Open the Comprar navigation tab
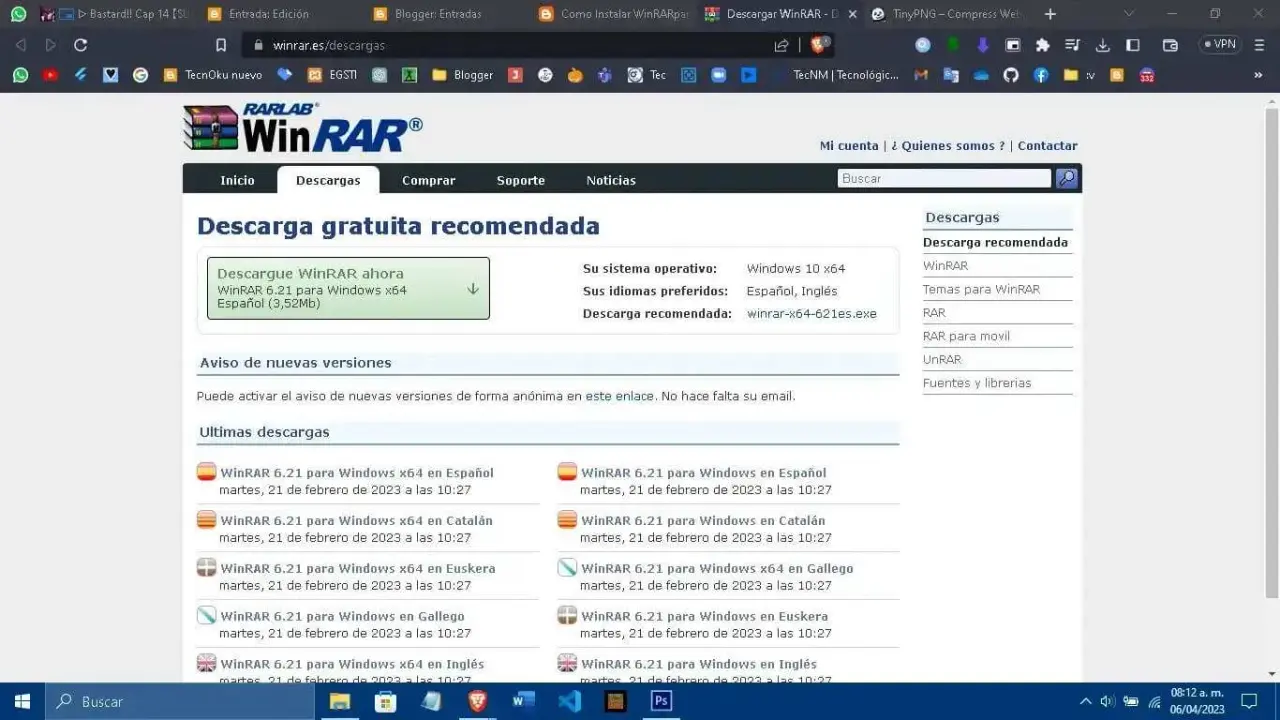1280x720 pixels. pos(428,180)
